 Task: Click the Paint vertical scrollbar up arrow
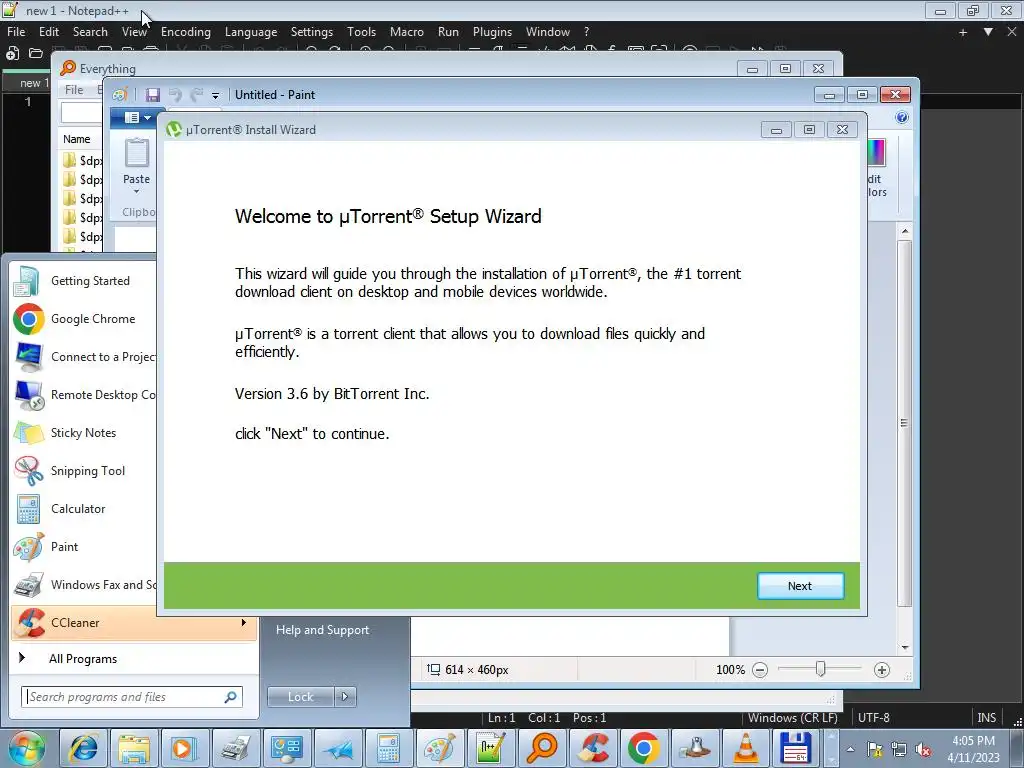(905, 231)
